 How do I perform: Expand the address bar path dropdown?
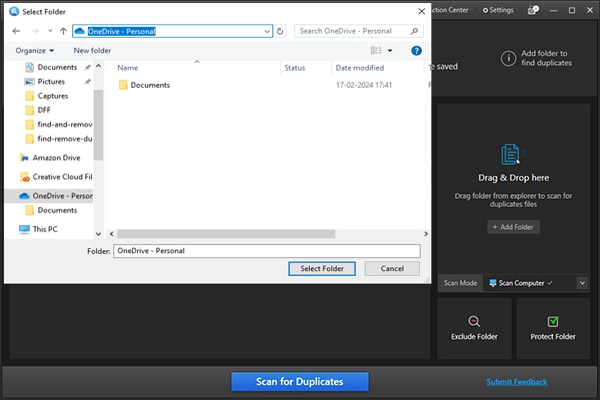click(x=267, y=31)
